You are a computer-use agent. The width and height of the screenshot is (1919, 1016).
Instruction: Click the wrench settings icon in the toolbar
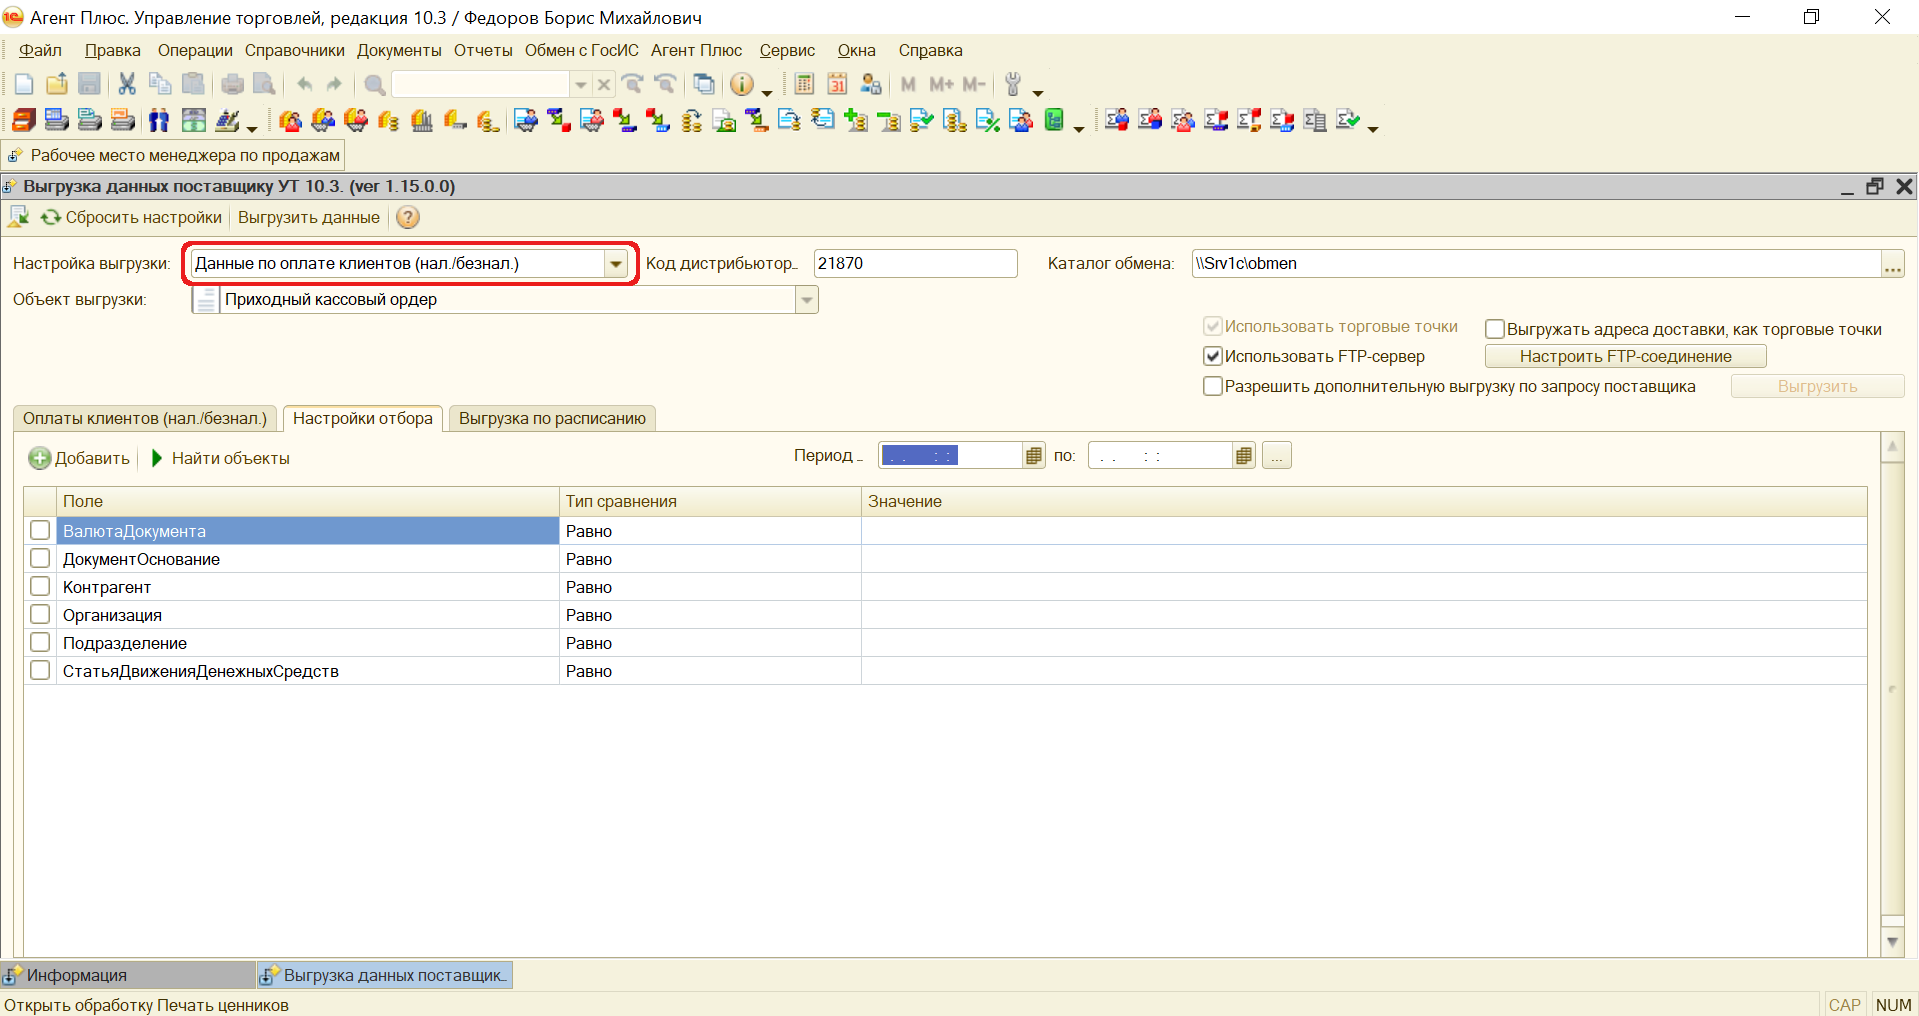click(1013, 85)
